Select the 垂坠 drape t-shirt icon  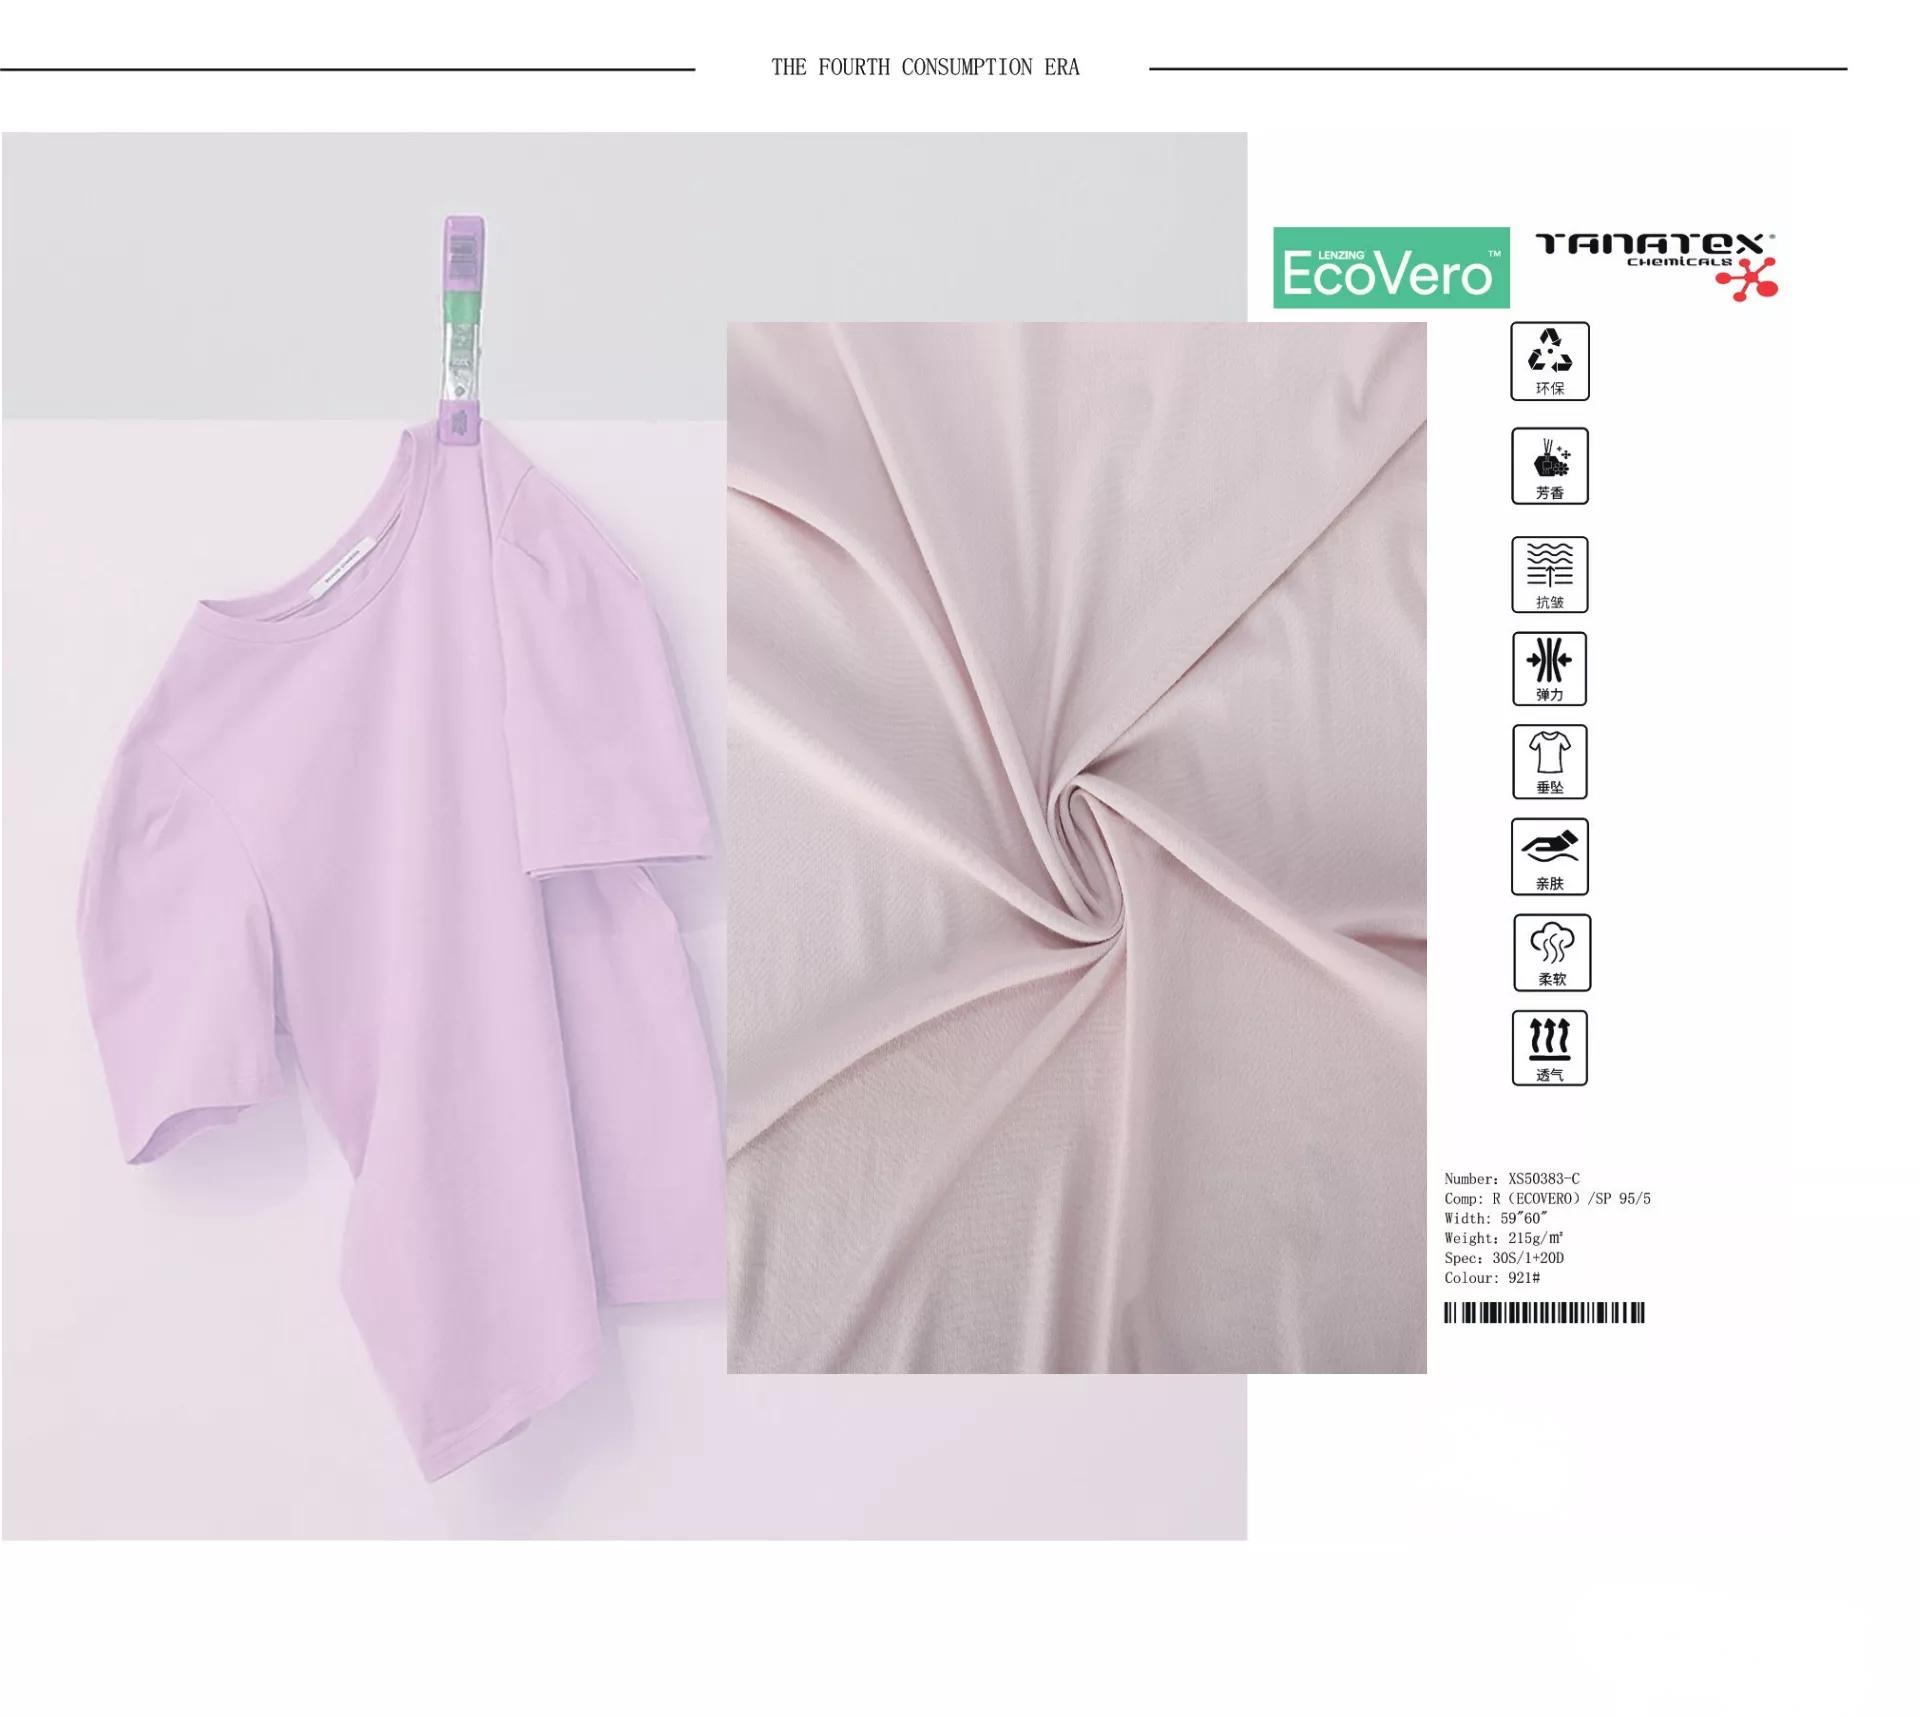click(1549, 761)
